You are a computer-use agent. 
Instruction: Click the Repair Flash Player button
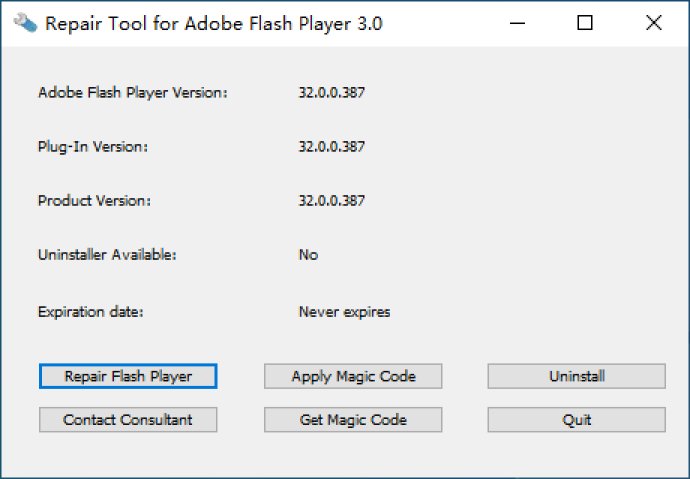click(128, 376)
